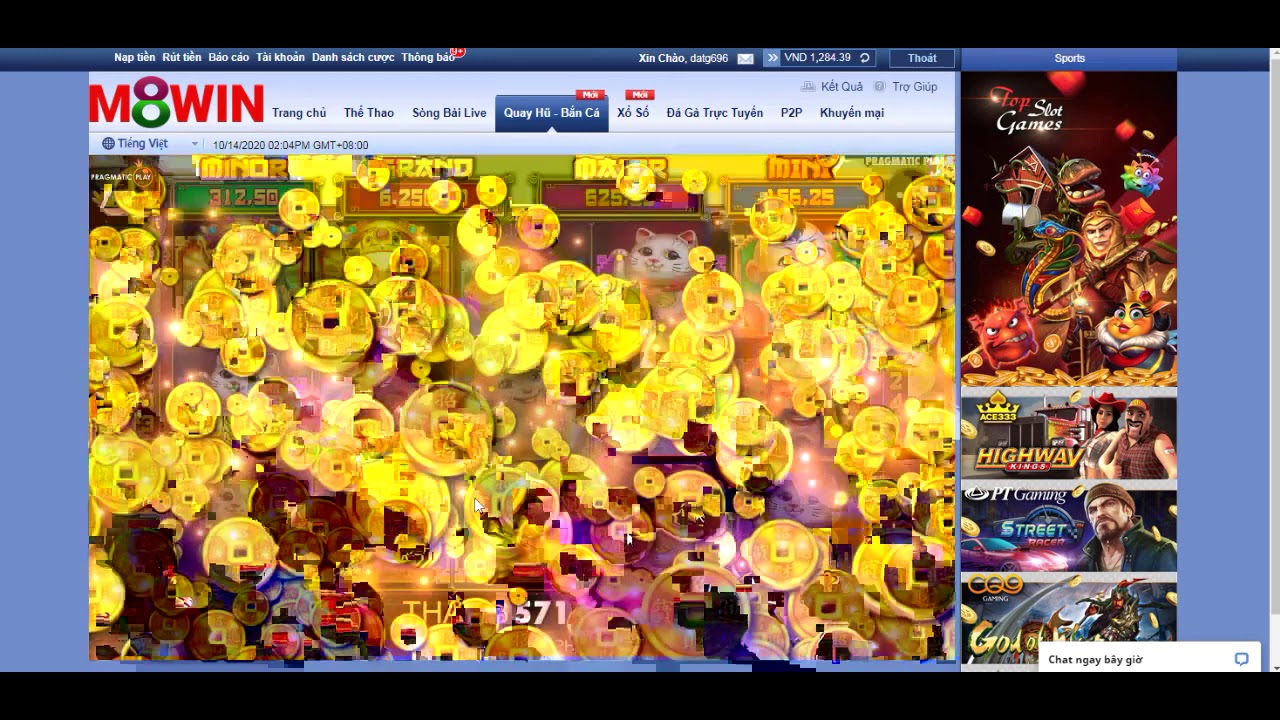Screen dimensions: 1280x720
Task: Click the MINOR jackpot value 312,50
Action: pos(245,197)
